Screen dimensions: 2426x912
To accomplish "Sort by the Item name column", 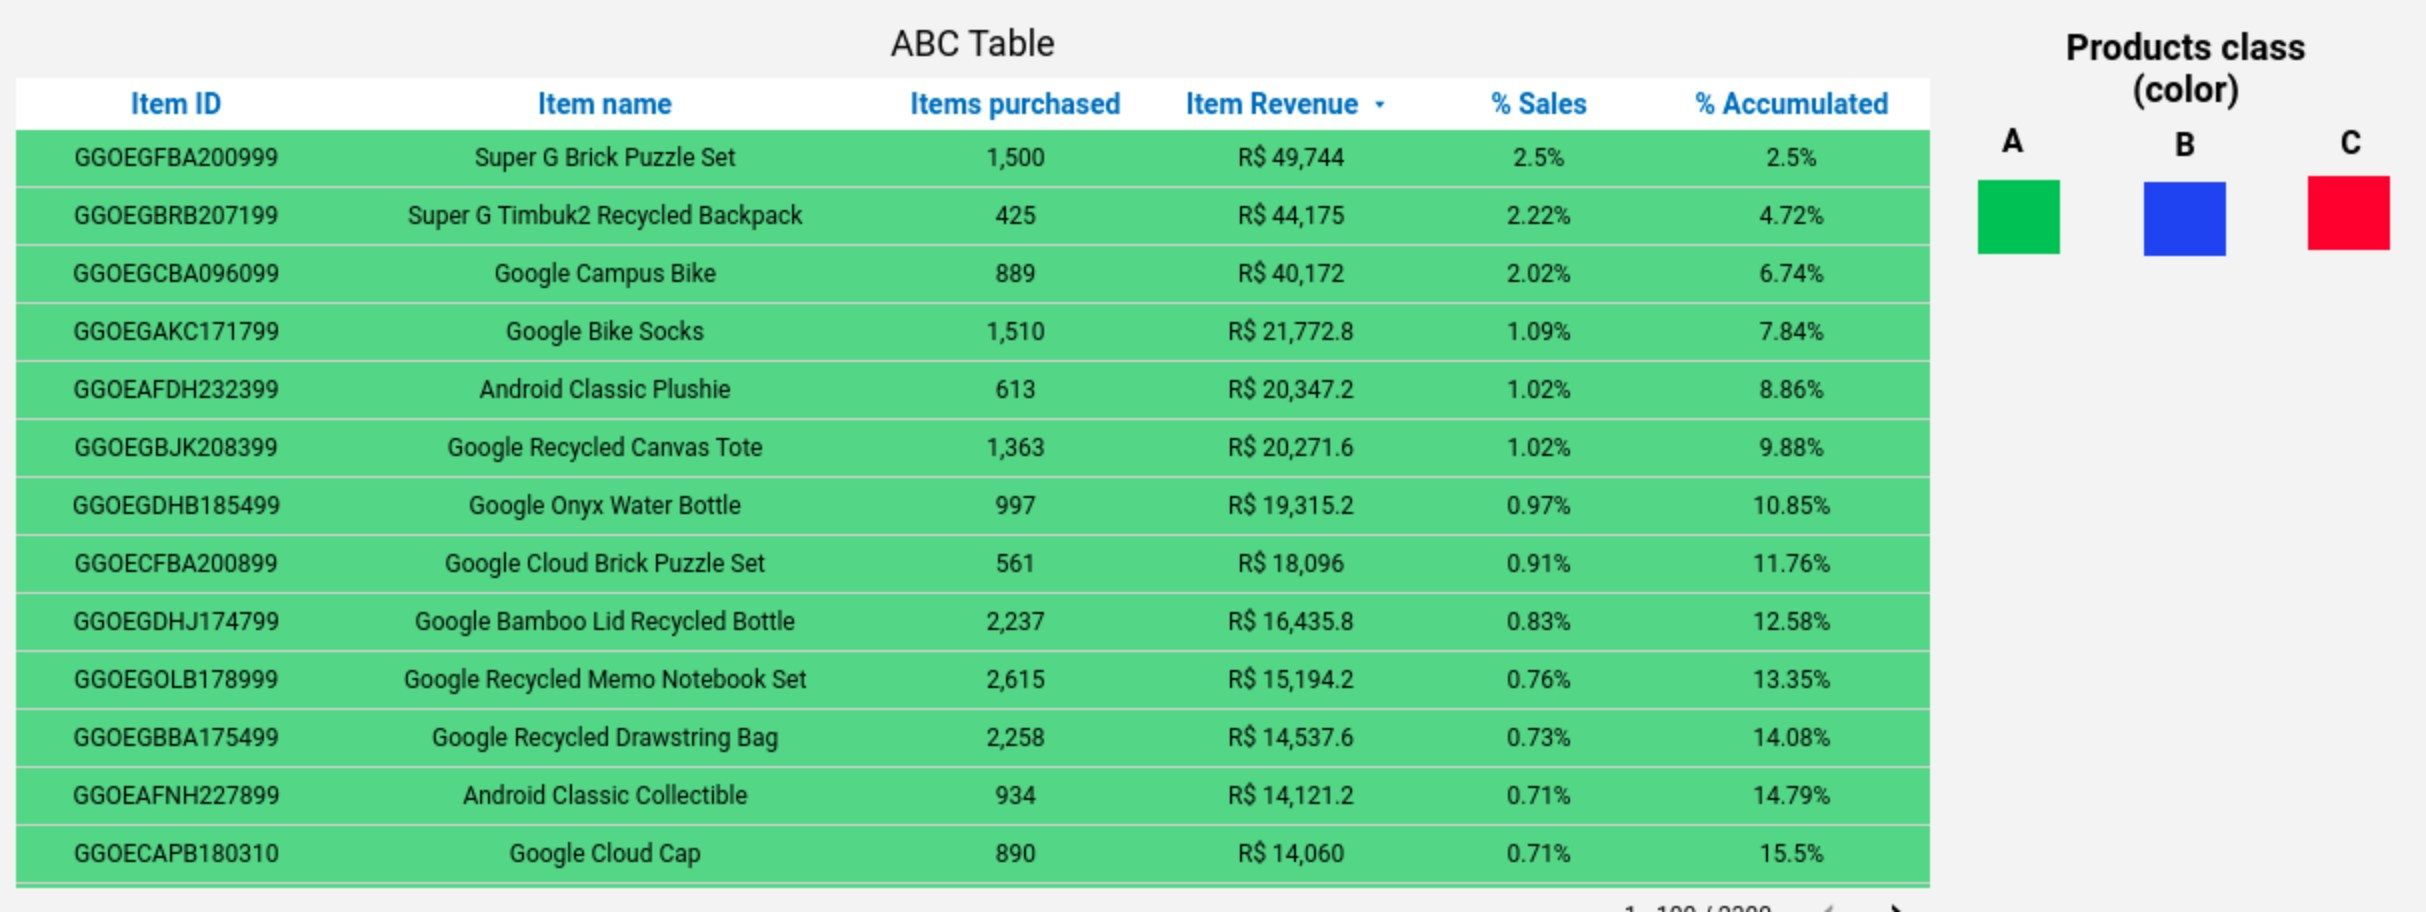I will [604, 104].
